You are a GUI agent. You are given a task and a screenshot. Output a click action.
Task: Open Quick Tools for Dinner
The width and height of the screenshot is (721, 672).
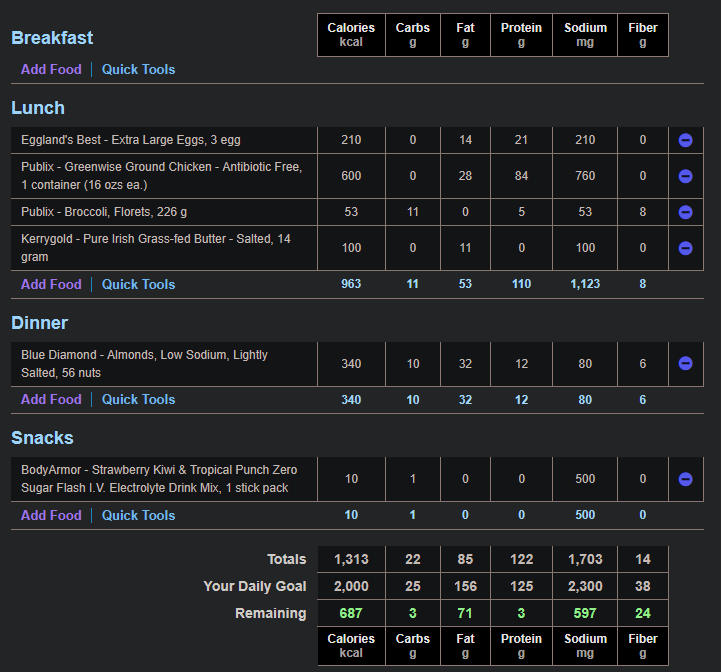(x=138, y=399)
